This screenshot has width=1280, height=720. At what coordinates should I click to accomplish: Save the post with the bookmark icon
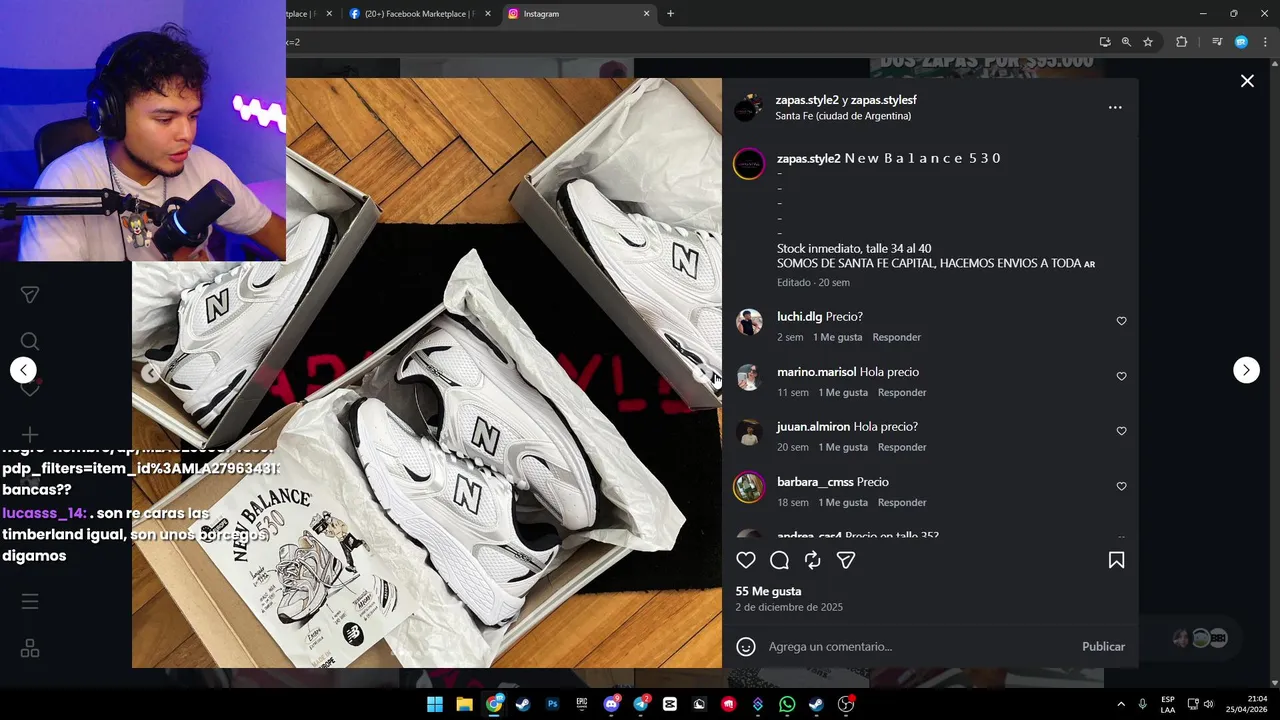tap(1116, 560)
